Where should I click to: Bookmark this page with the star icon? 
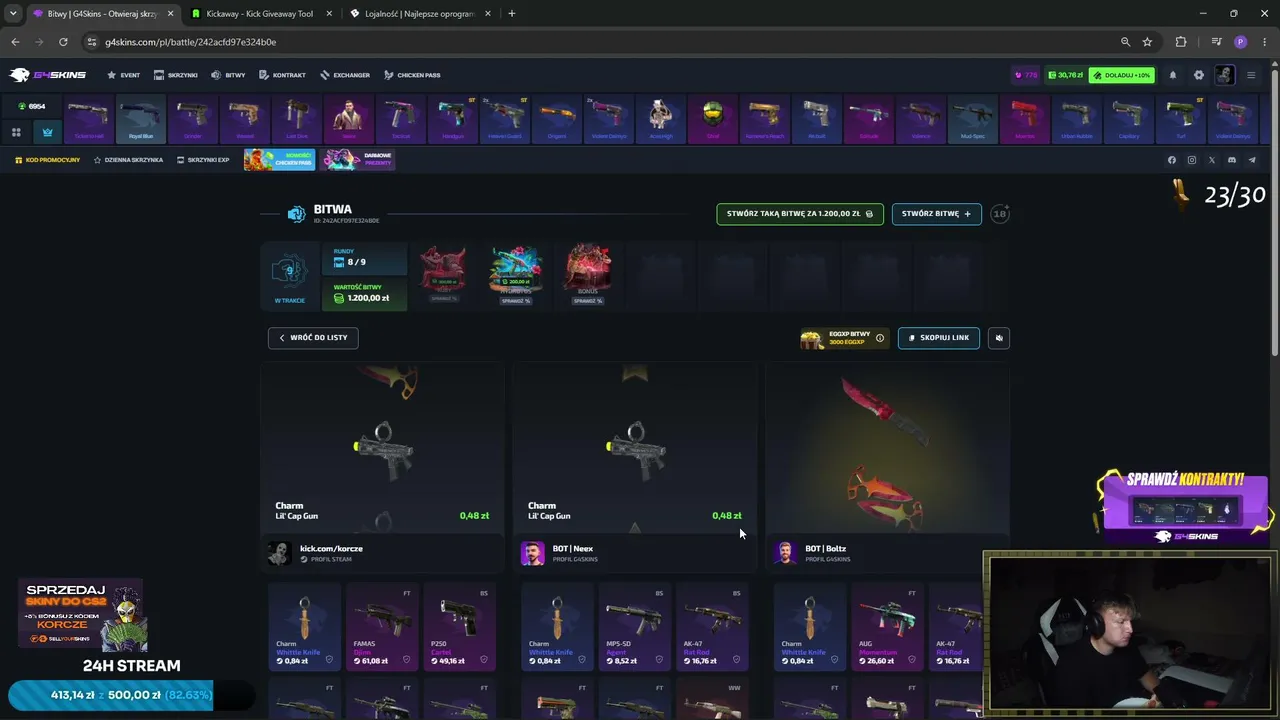click(x=1147, y=42)
